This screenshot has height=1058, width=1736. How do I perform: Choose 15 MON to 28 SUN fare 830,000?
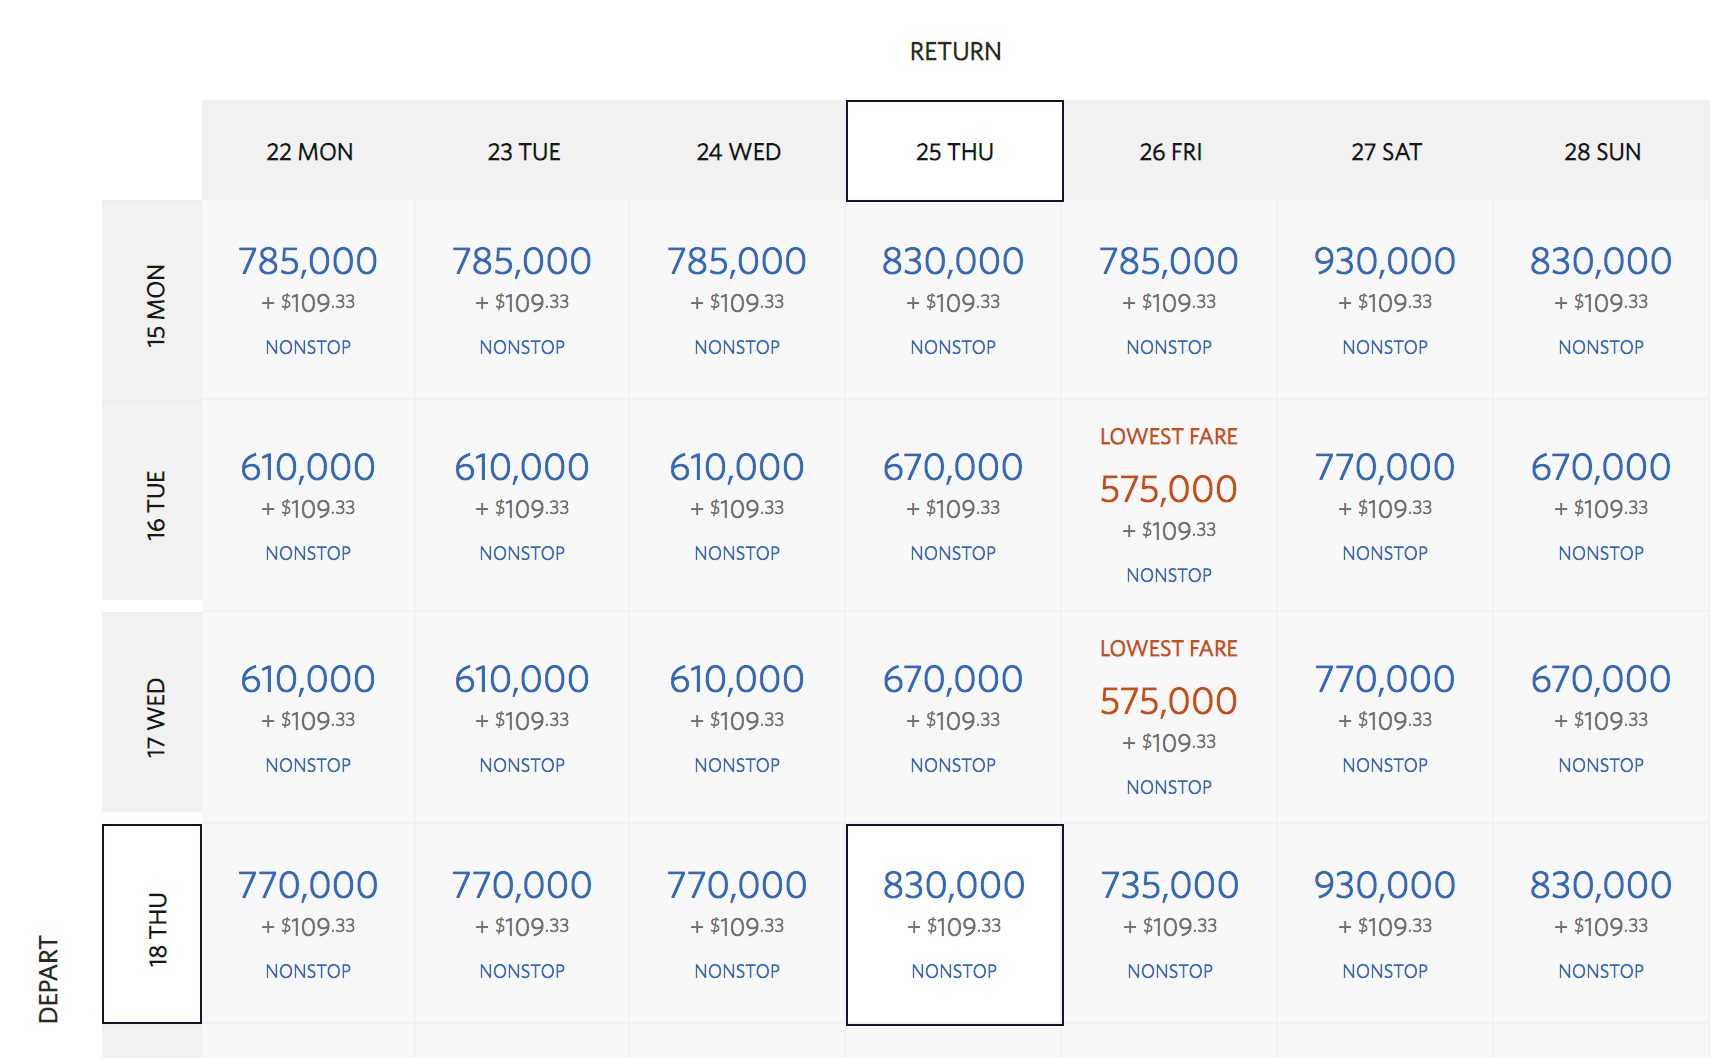pos(1601,300)
